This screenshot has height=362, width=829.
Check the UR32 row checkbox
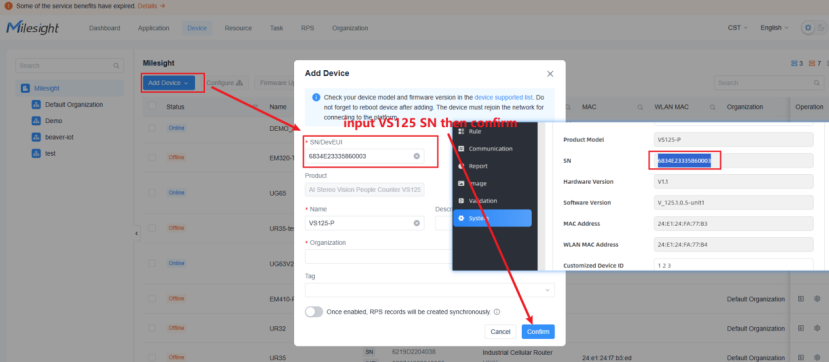click(x=152, y=328)
